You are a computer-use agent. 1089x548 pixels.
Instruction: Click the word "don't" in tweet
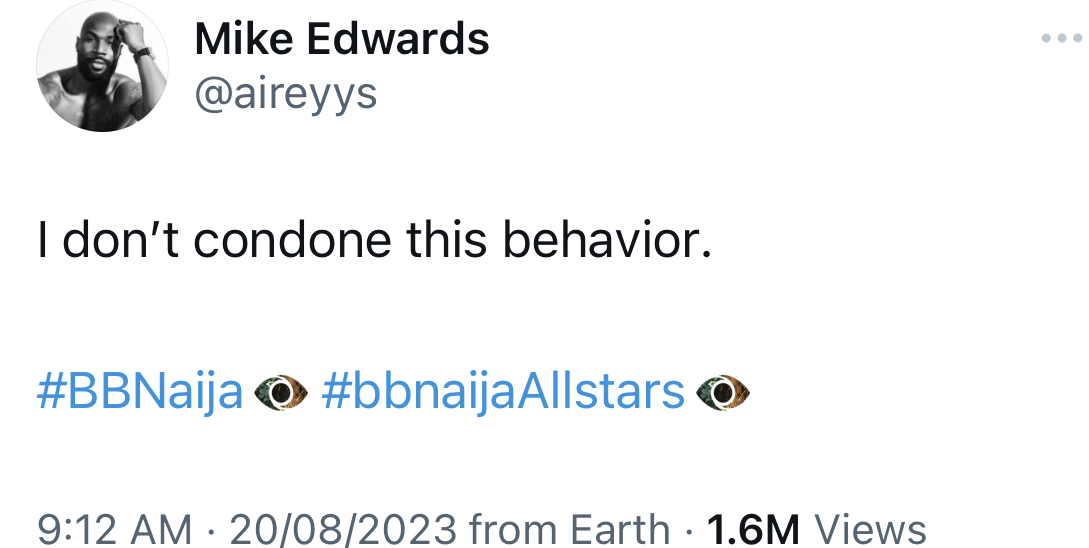120,240
